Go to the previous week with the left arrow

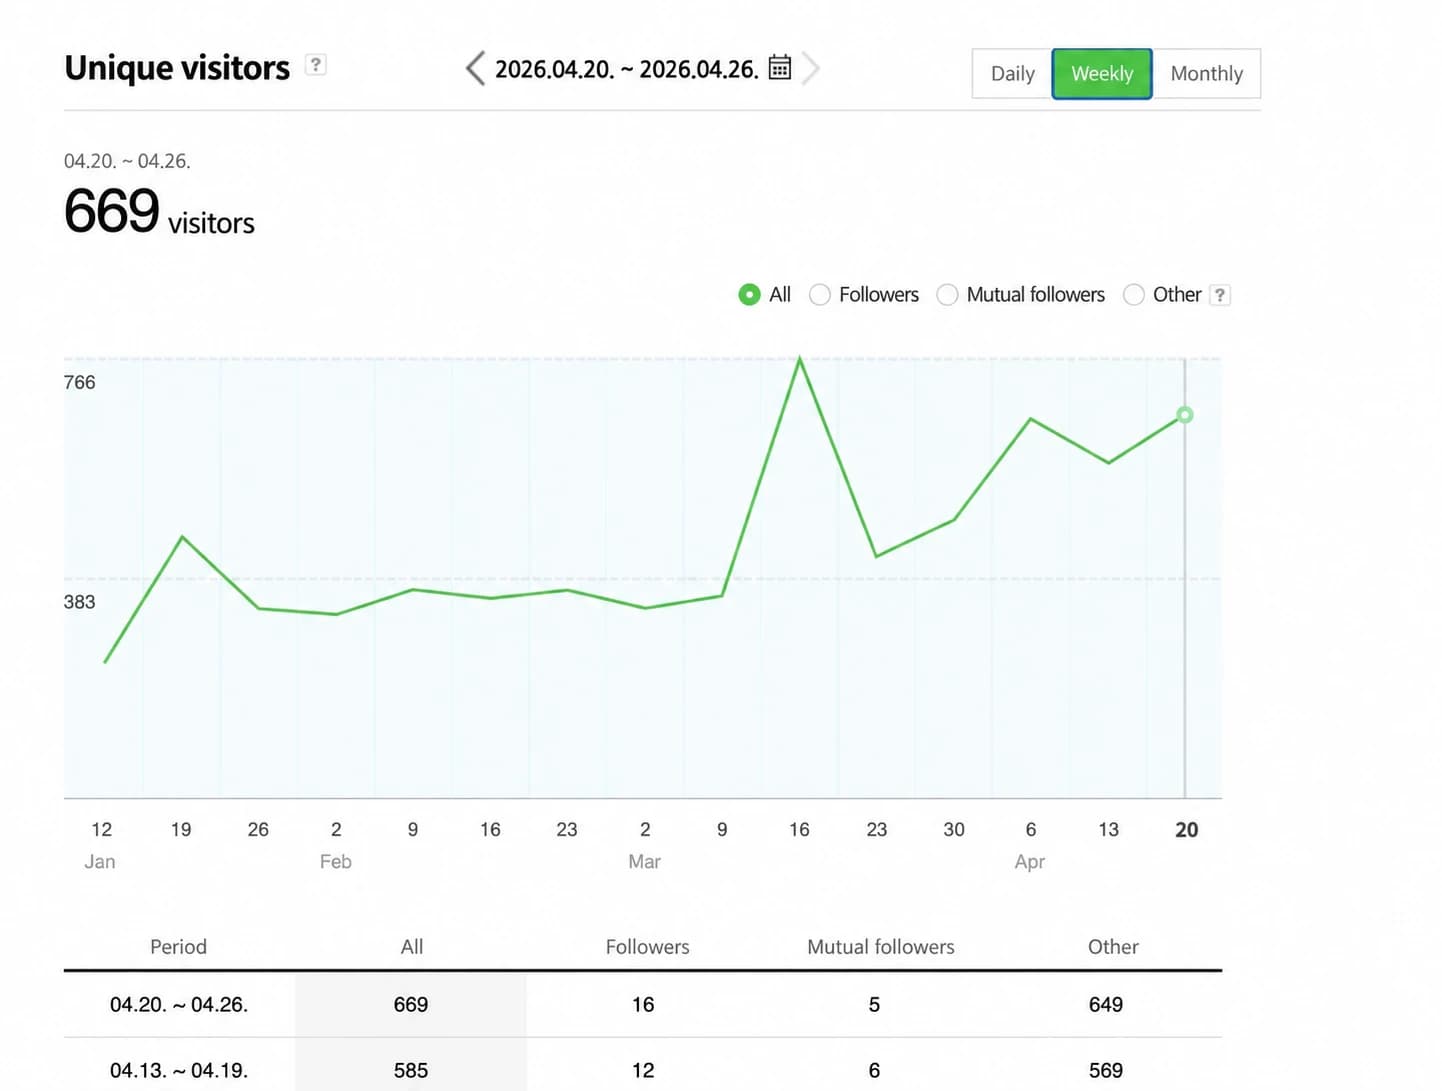(475, 69)
